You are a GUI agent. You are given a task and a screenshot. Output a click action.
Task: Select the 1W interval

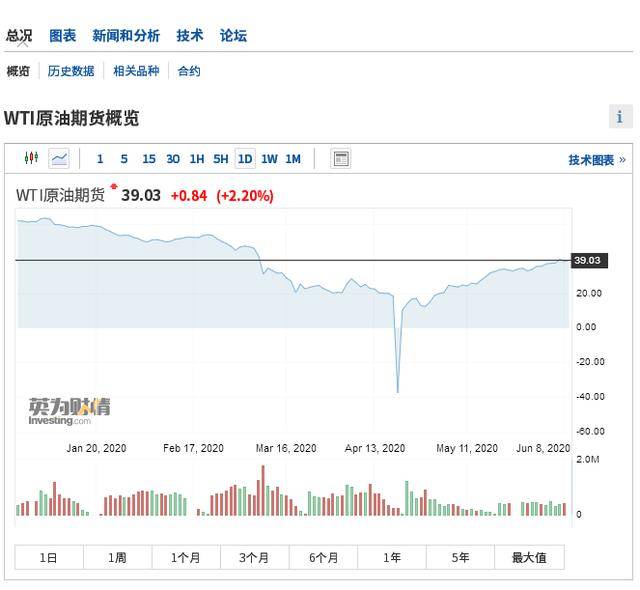(269, 159)
